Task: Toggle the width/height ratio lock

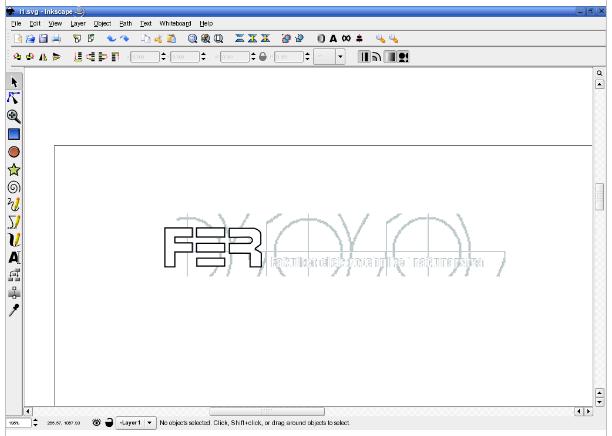Action: coord(263,57)
